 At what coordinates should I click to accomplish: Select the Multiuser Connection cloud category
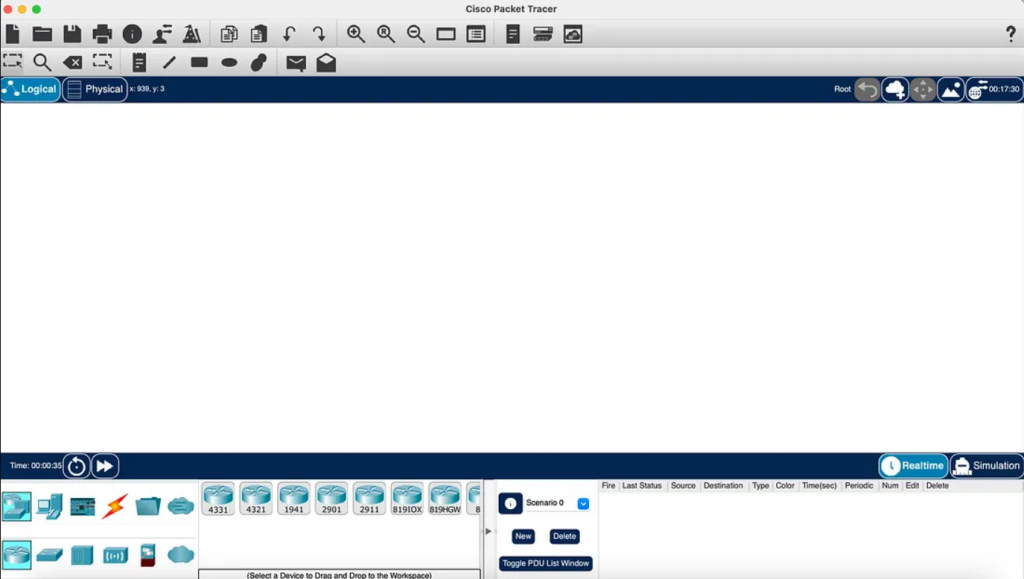pyautogui.click(x=181, y=507)
